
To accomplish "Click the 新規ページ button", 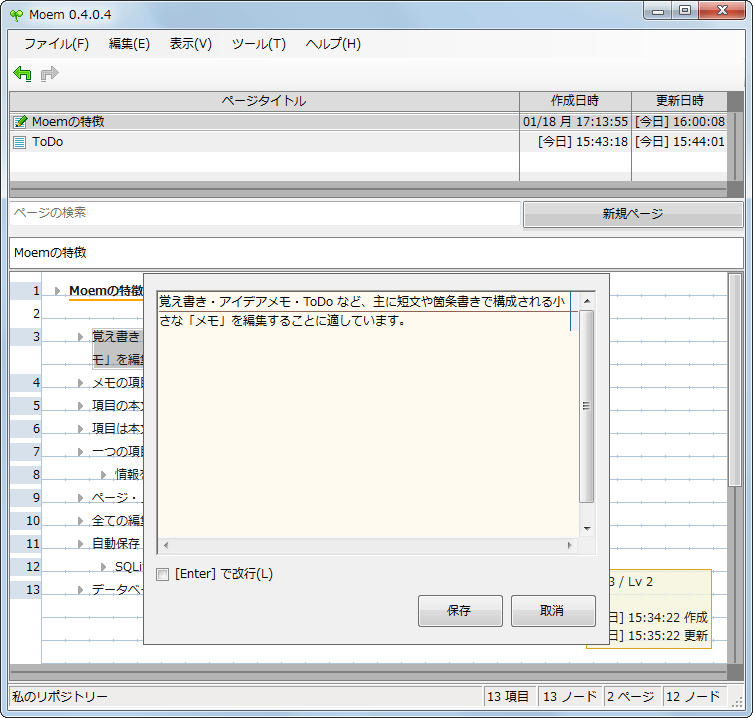I will [633, 214].
